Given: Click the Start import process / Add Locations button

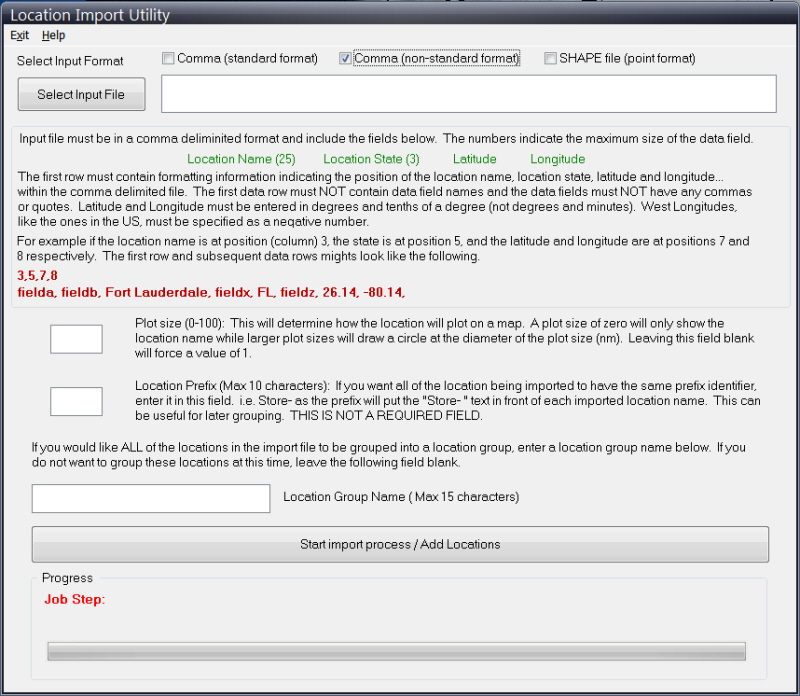Looking at the screenshot, I should pos(400,545).
